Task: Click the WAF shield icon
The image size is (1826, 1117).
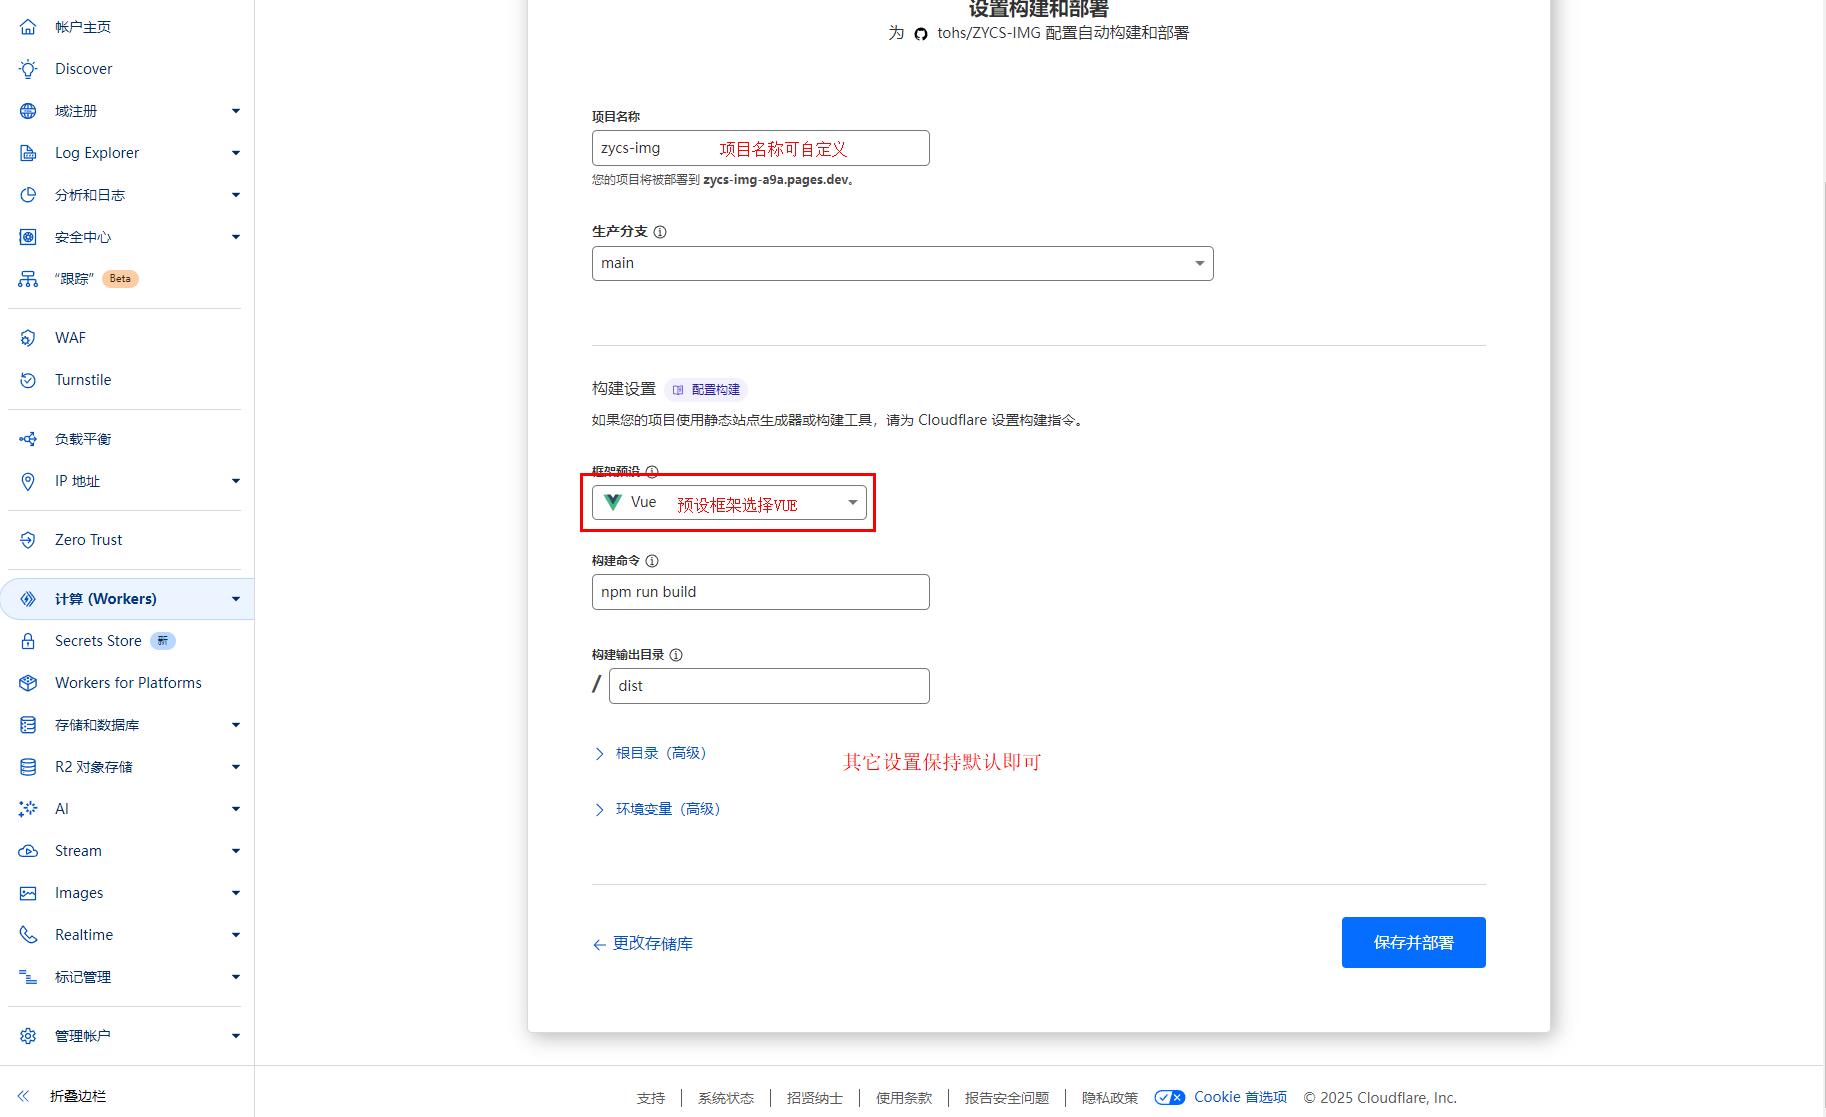Action: pos(28,338)
